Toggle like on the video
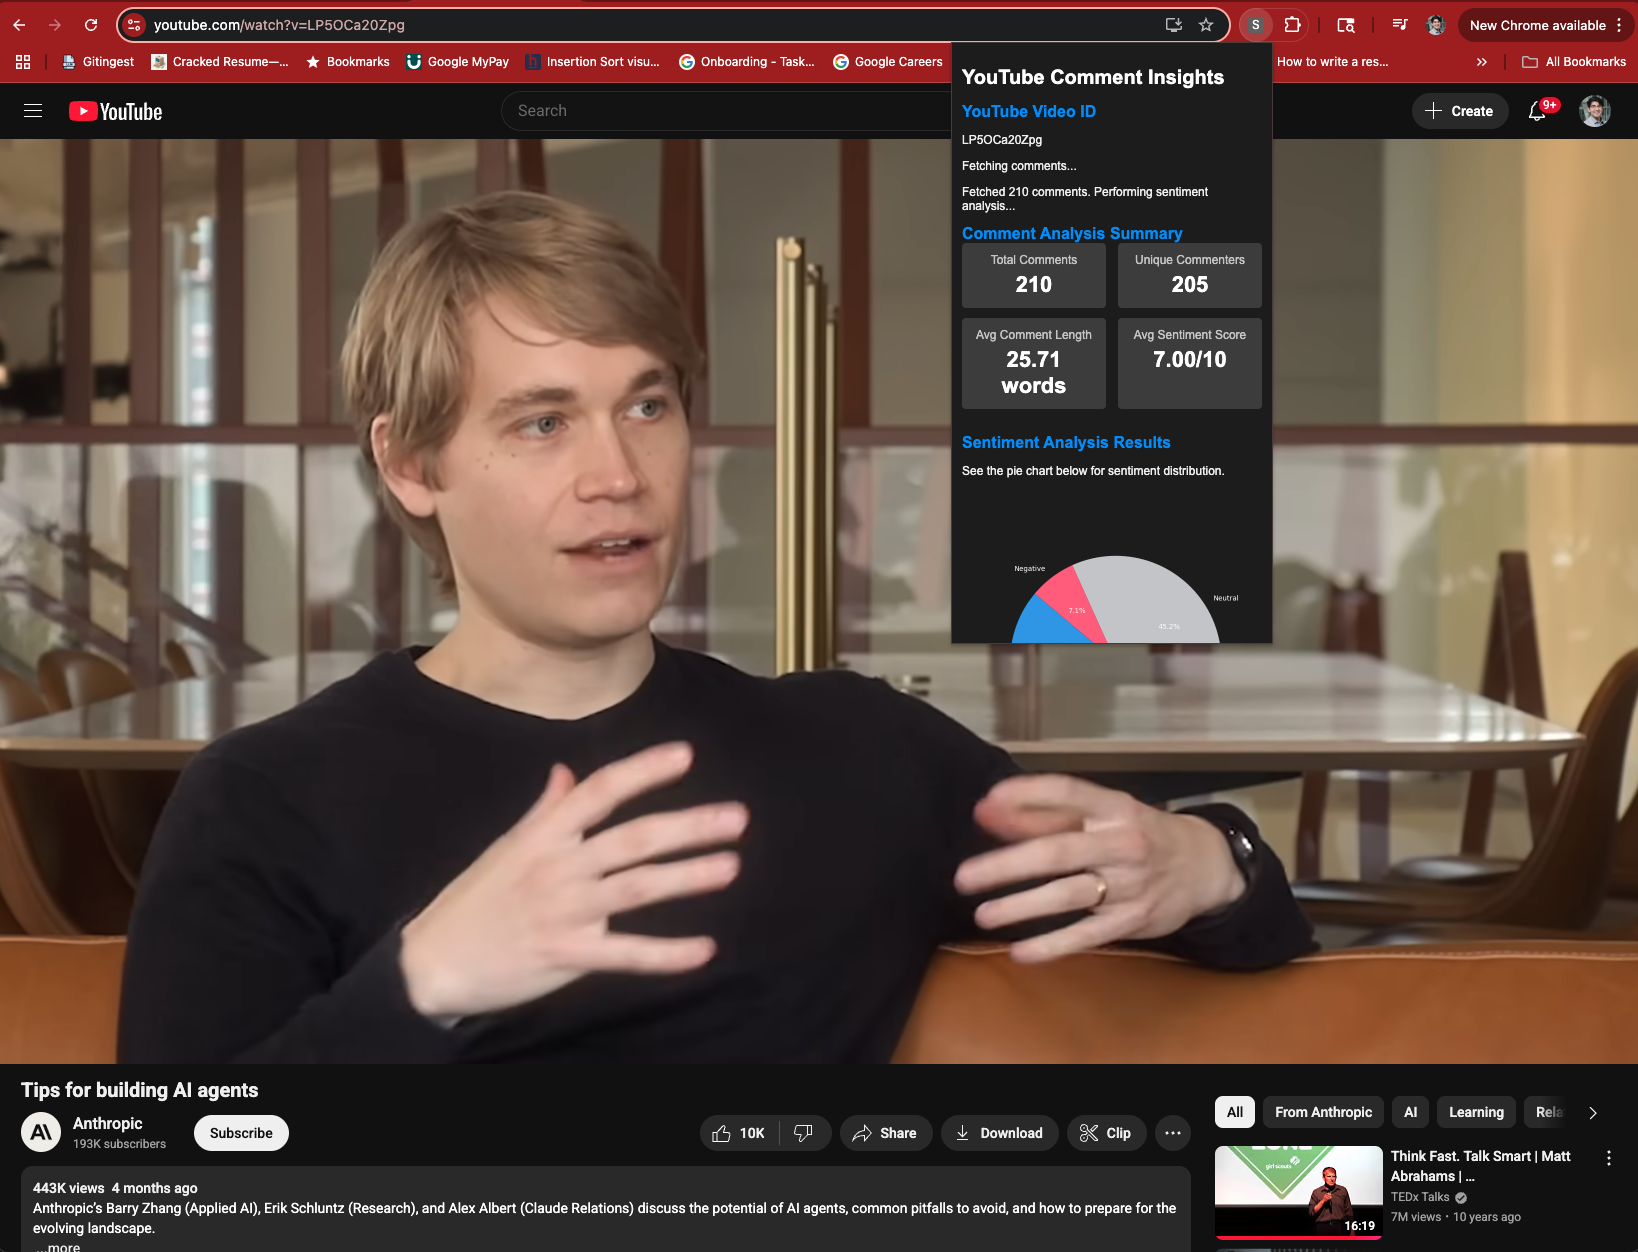 738,1133
